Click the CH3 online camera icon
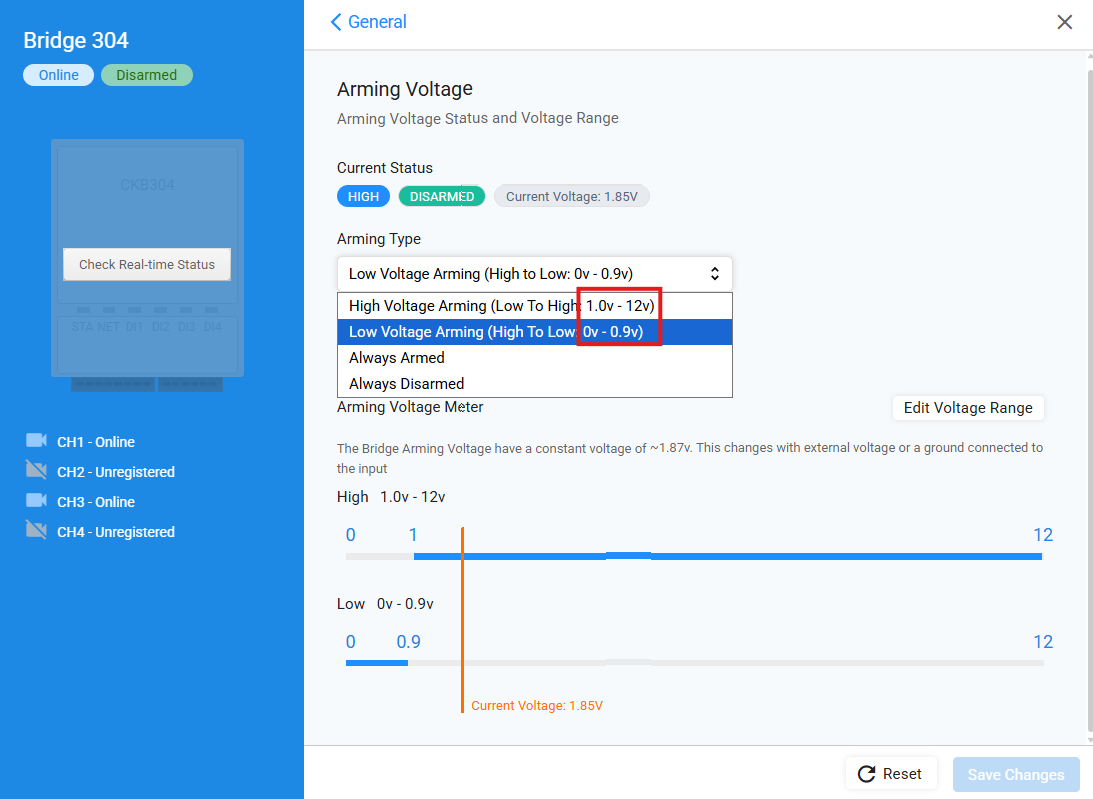 [x=36, y=501]
